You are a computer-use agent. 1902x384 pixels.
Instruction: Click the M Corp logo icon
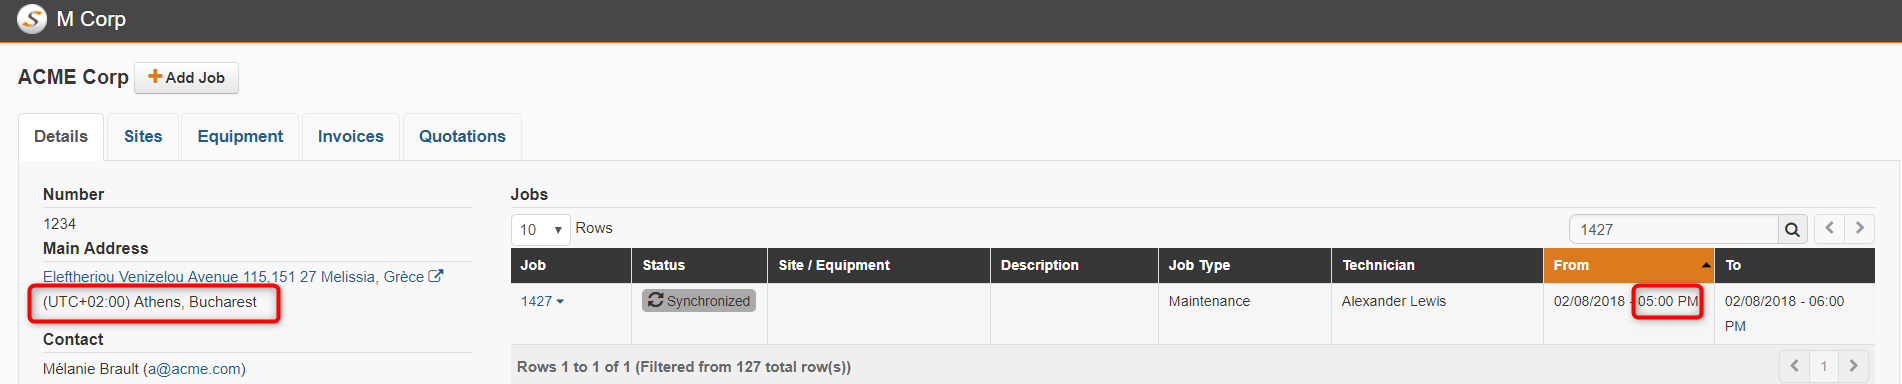(x=32, y=19)
